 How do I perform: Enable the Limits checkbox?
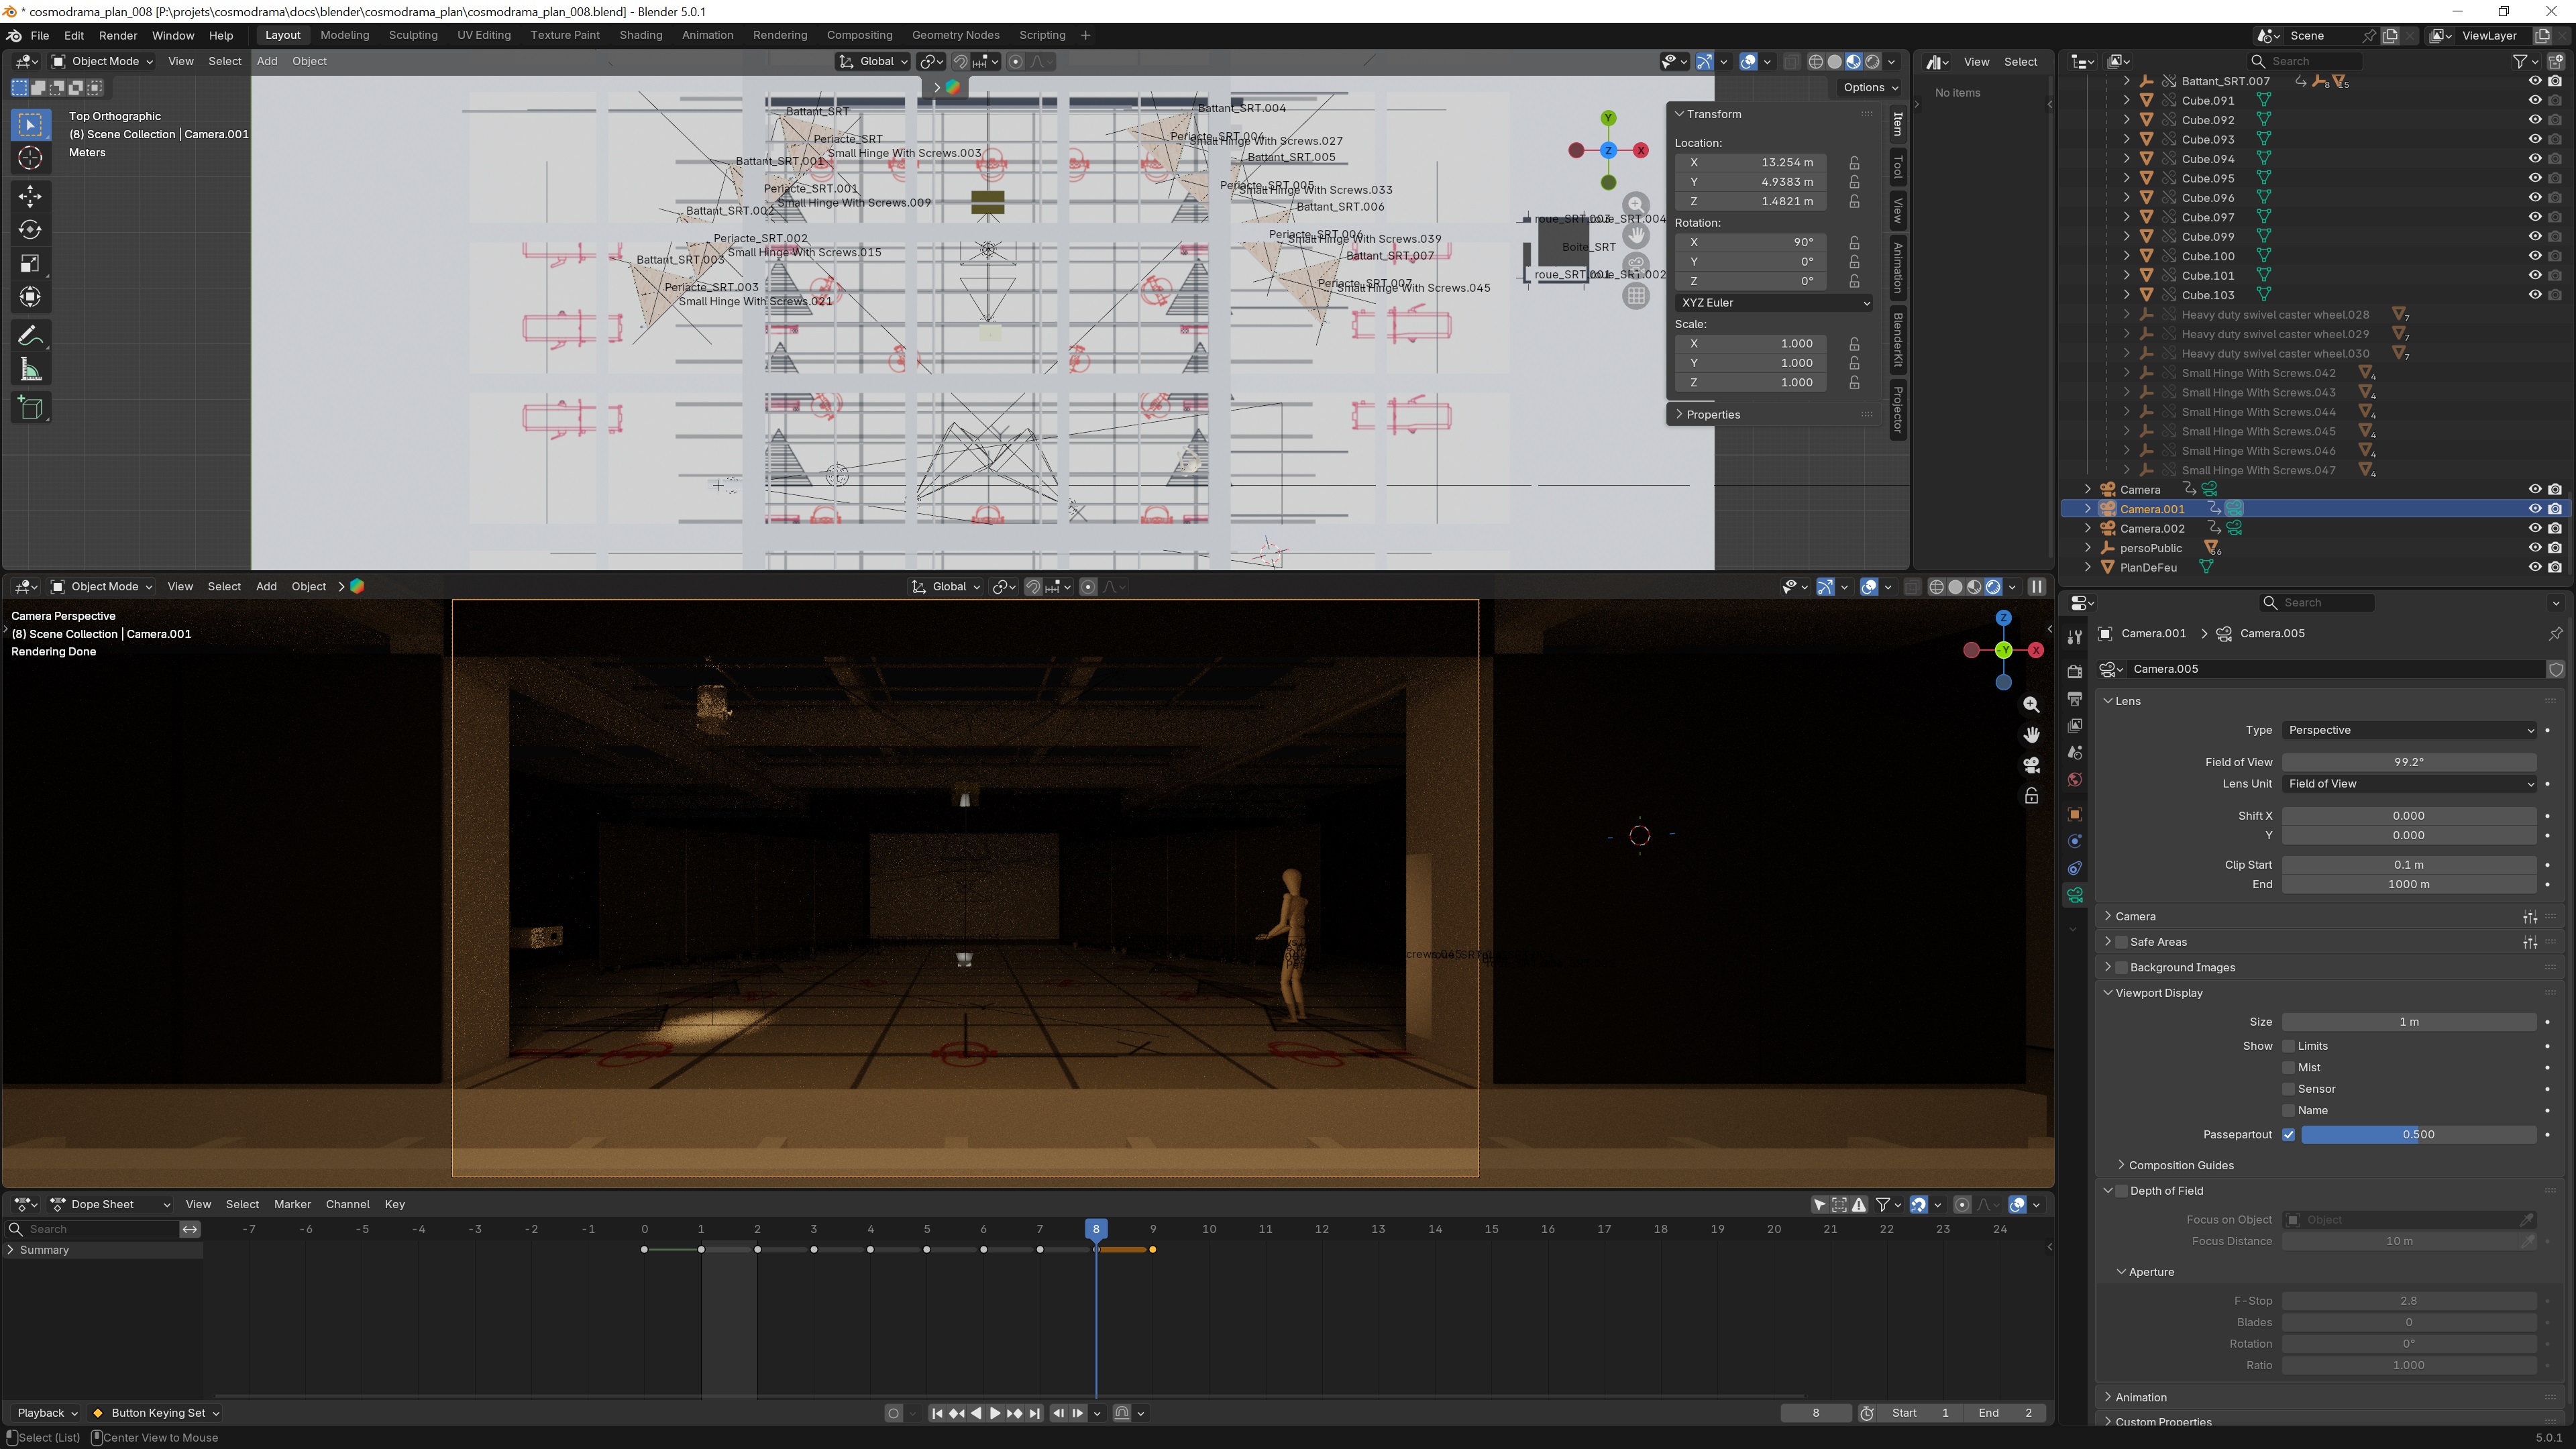point(2288,1046)
